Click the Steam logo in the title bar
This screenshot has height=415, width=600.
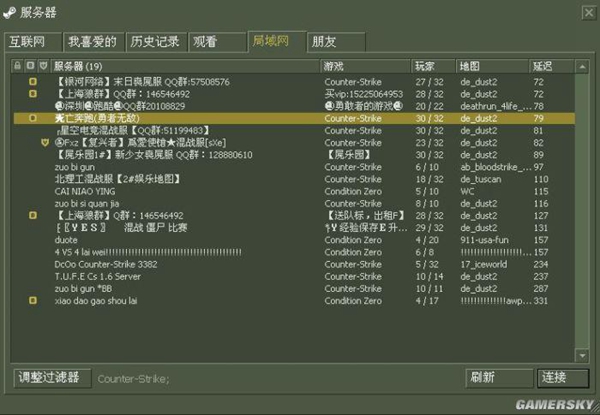(9, 12)
